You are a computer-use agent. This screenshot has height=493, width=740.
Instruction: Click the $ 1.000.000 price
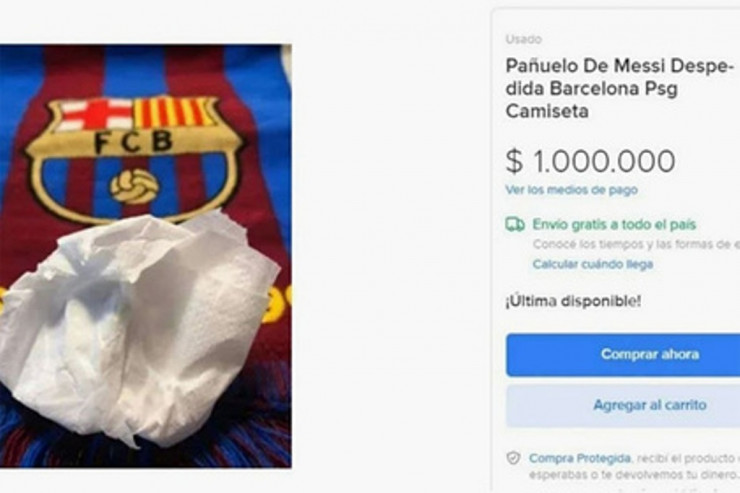point(590,160)
